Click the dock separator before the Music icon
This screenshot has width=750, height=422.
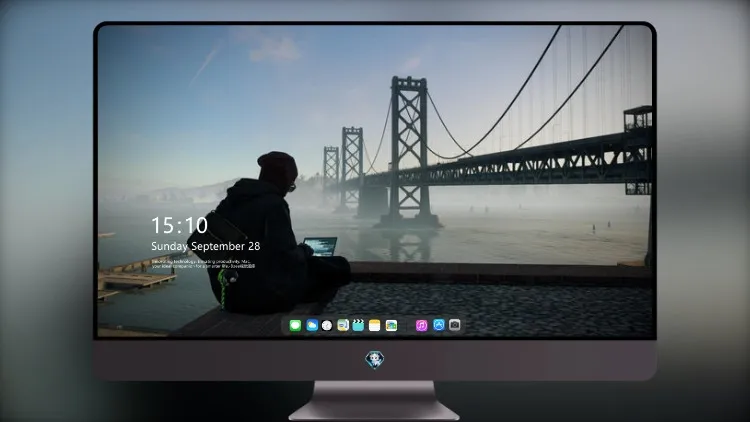pos(407,325)
